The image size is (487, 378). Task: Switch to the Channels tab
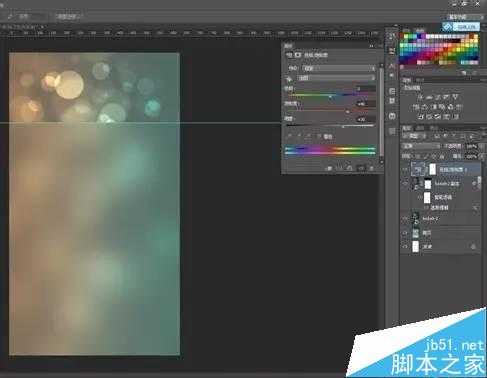point(421,128)
